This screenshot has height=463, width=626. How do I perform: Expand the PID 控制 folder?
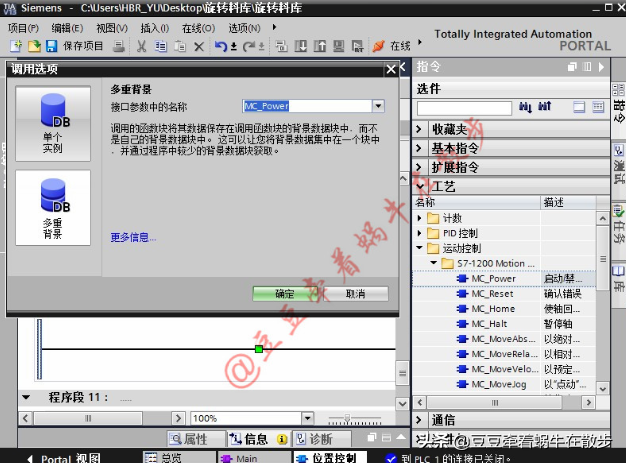(x=419, y=233)
